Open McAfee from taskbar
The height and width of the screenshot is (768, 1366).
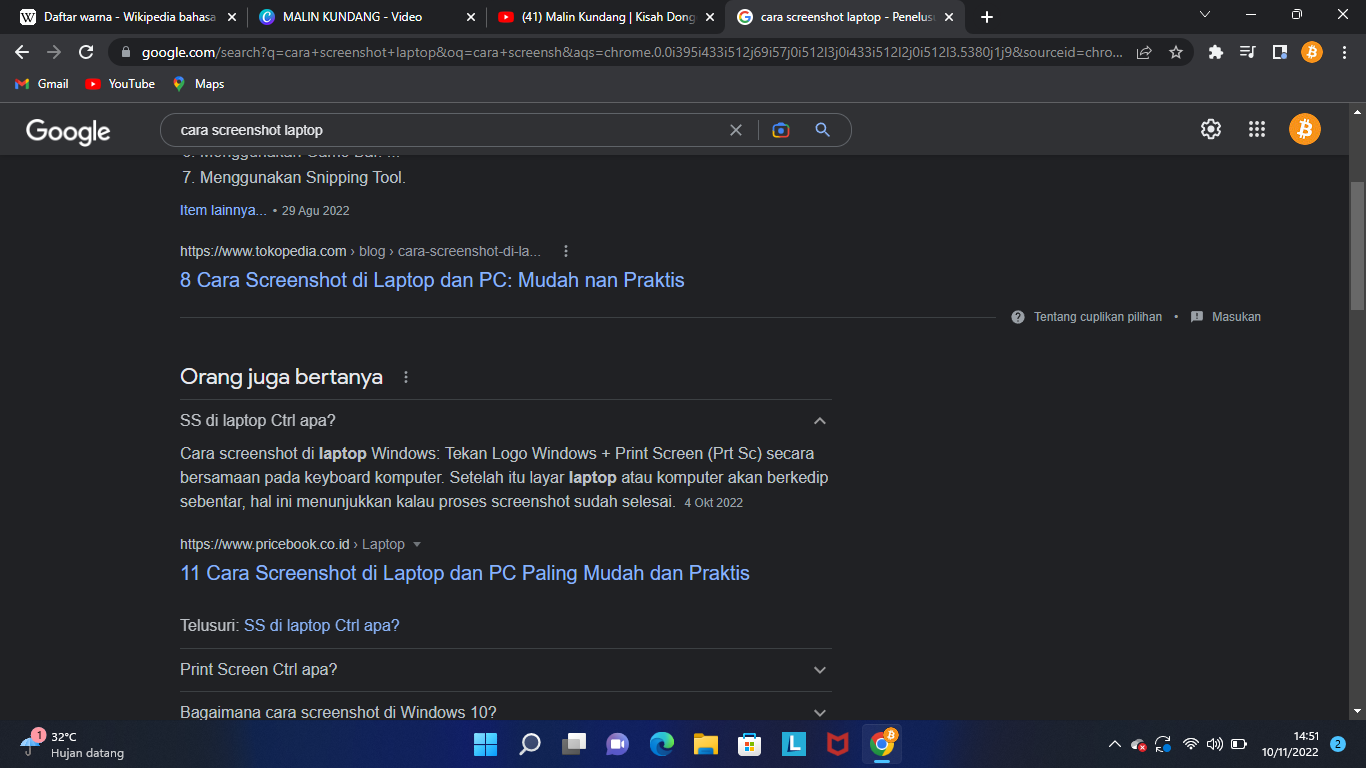[x=838, y=744]
